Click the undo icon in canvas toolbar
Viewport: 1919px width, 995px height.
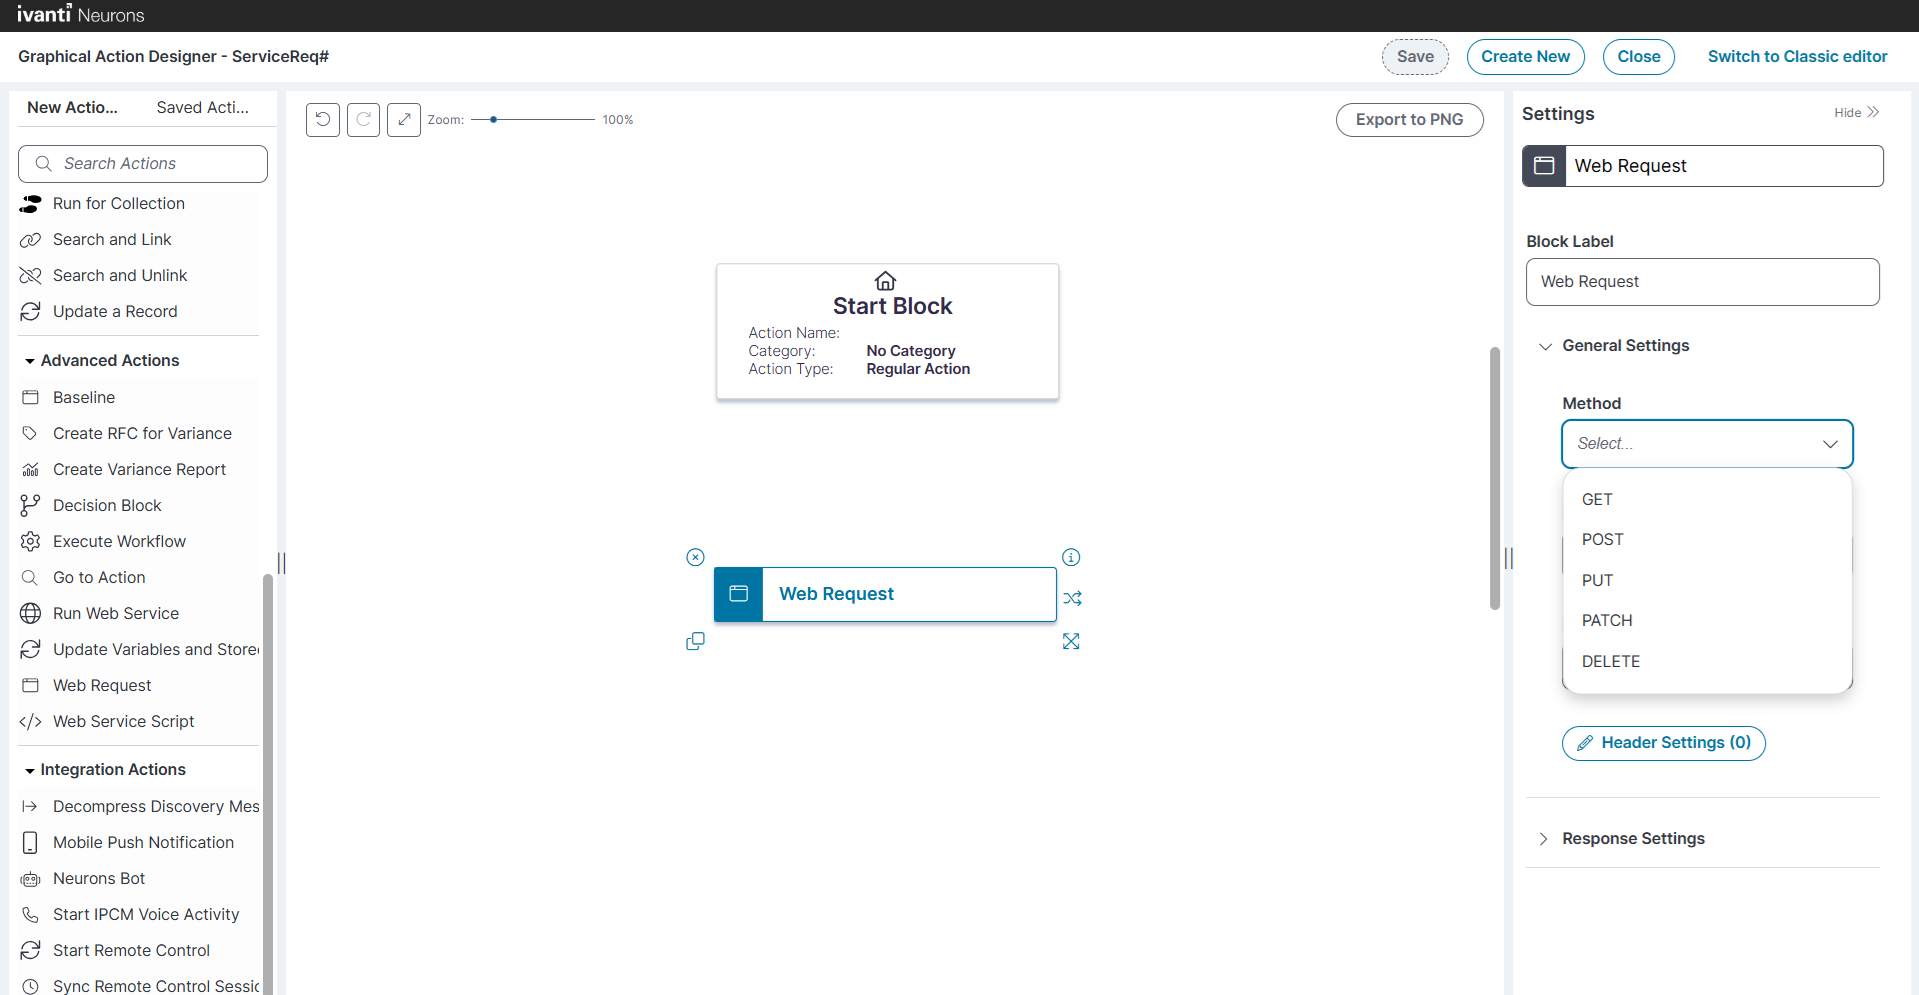tap(322, 120)
